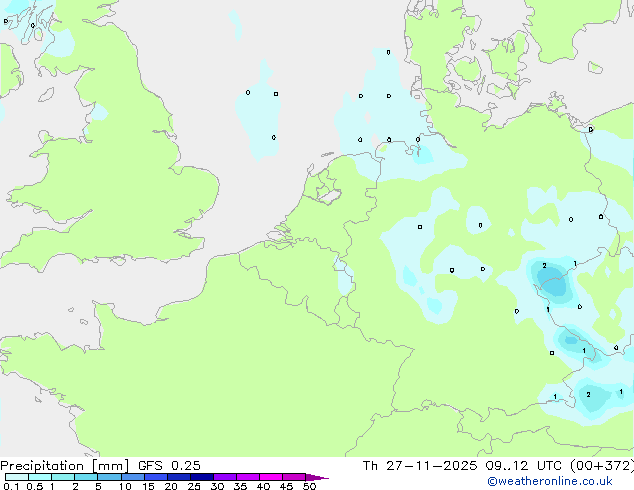Choose the 40–45 mm magenta legend segment

[x=271, y=477]
